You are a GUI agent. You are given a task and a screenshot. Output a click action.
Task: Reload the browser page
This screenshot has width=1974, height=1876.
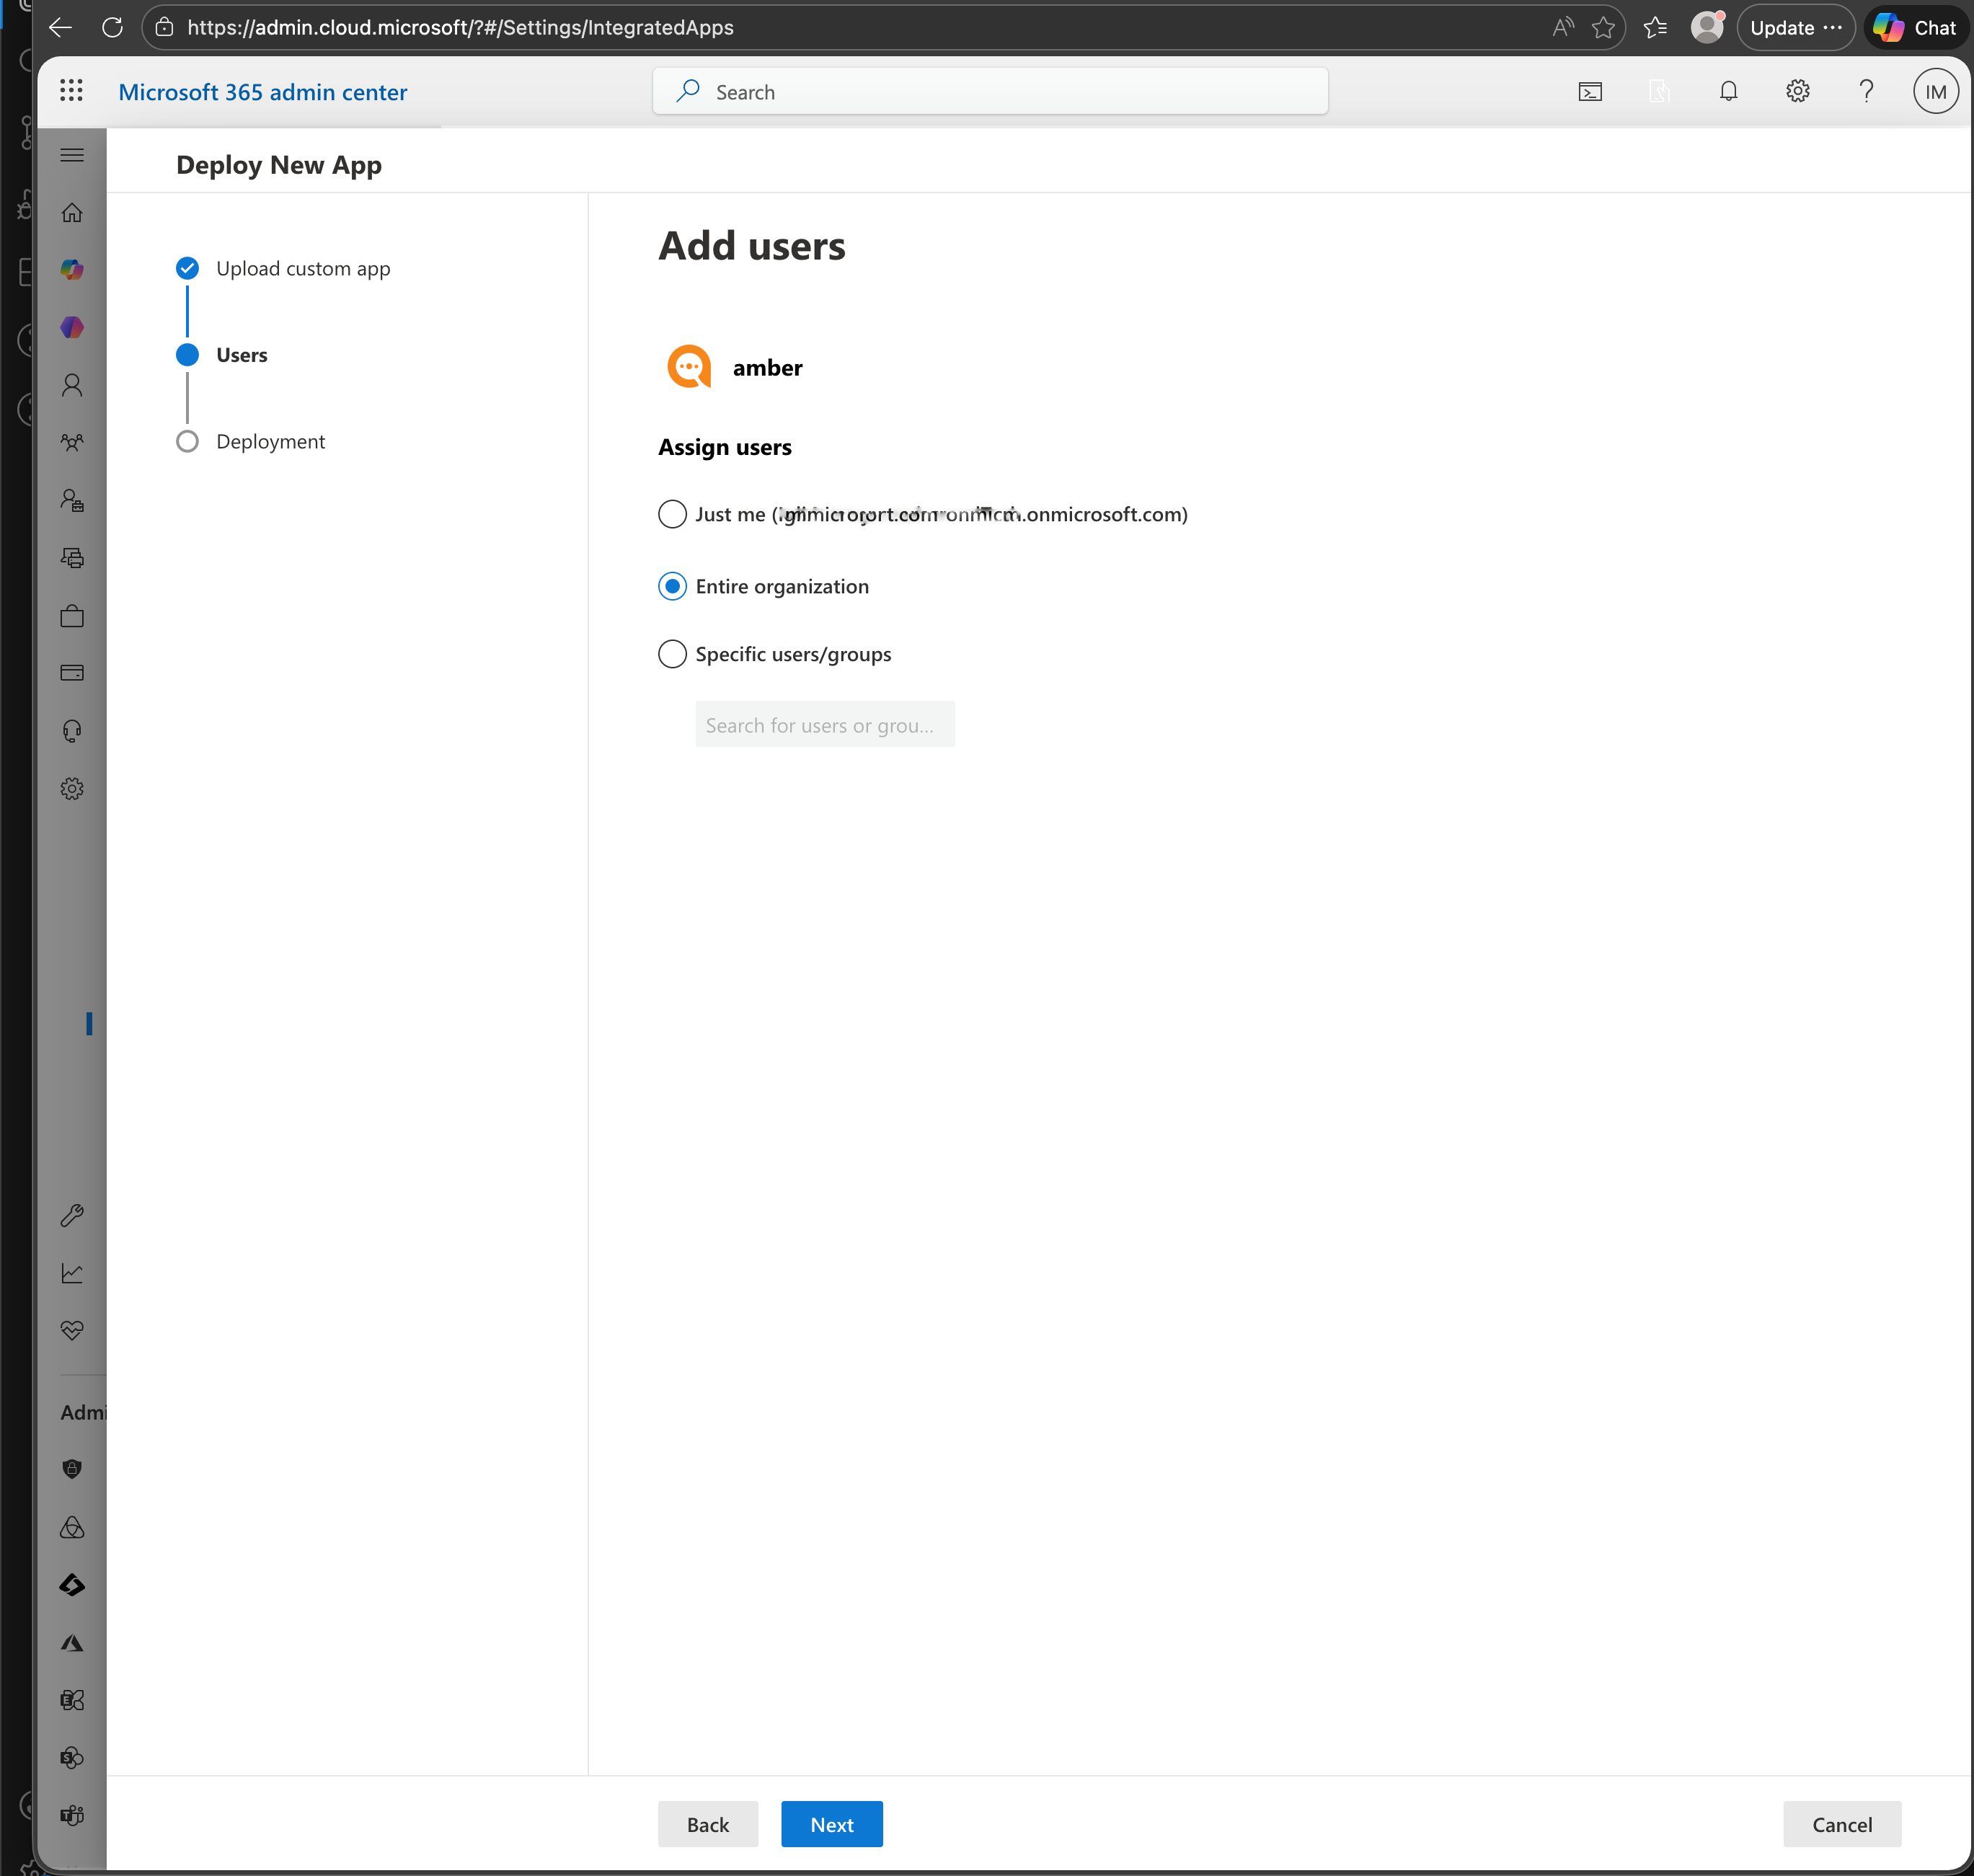(x=112, y=28)
